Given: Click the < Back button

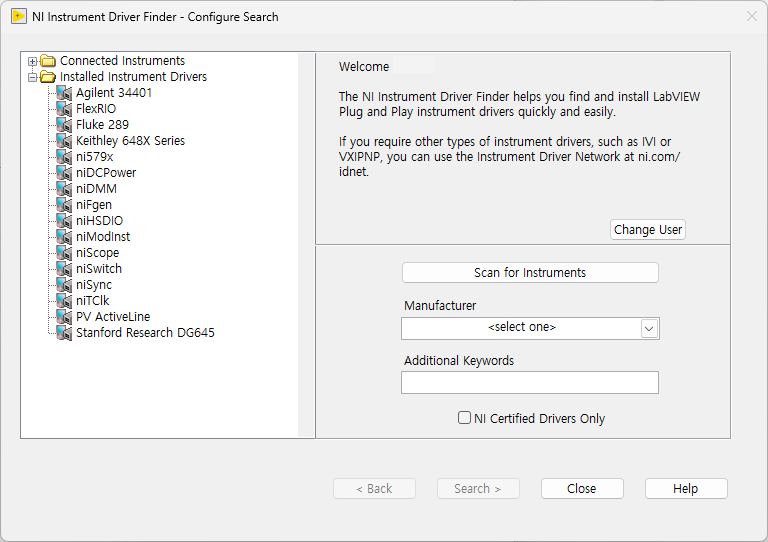Looking at the screenshot, I should pyautogui.click(x=374, y=489).
